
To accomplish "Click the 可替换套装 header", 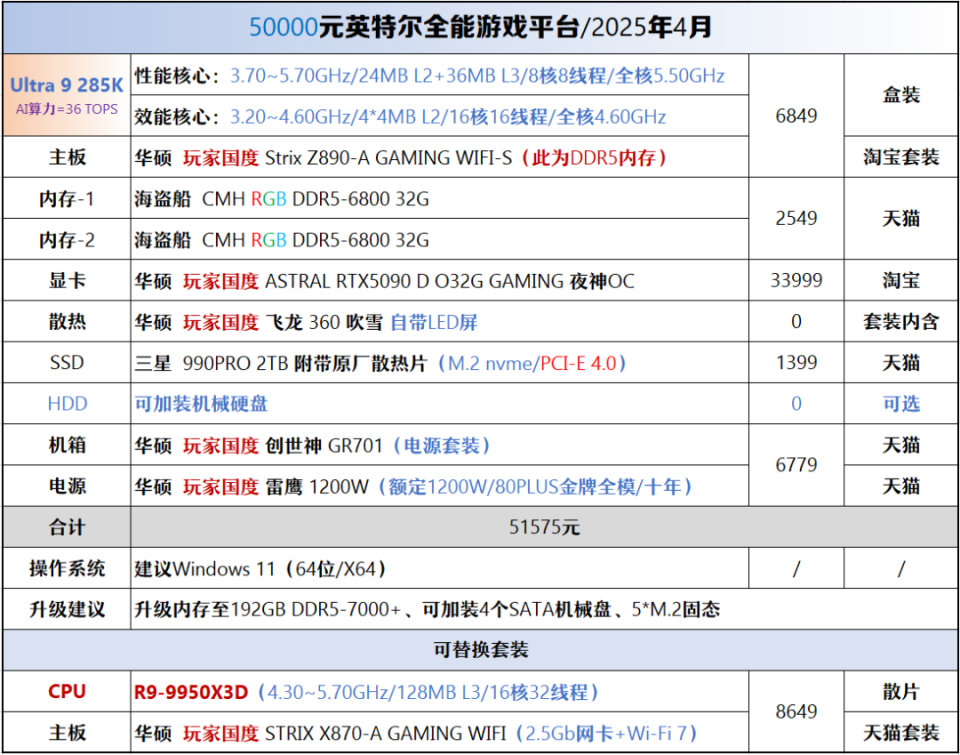I will click(481, 650).
